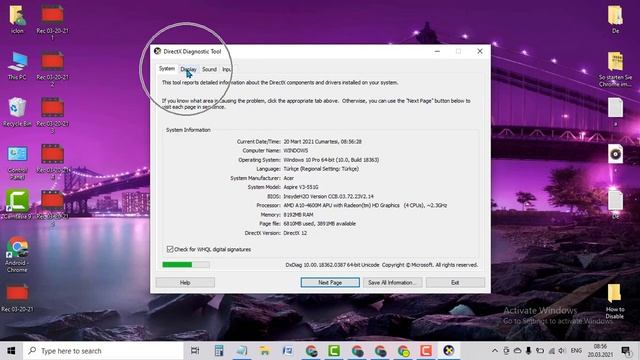Click the DirectX Diagnostic Tool title icon
Viewport: 640px width, 360px height.
tap(157, 51)
